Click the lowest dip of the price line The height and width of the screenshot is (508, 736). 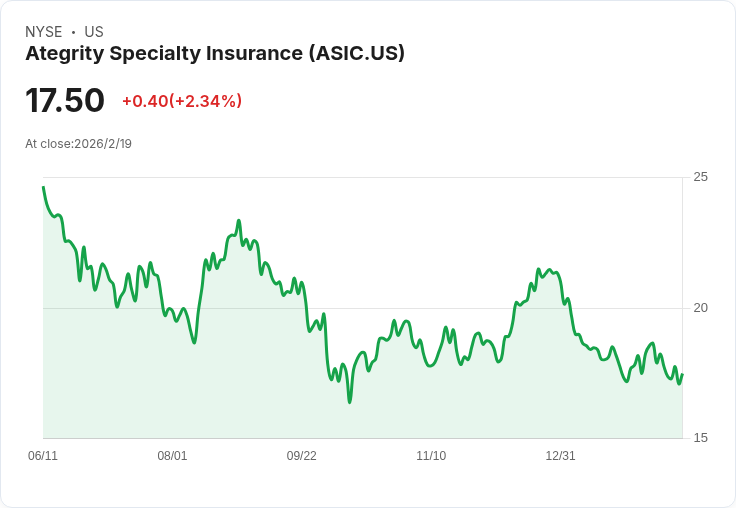(350, 402)
